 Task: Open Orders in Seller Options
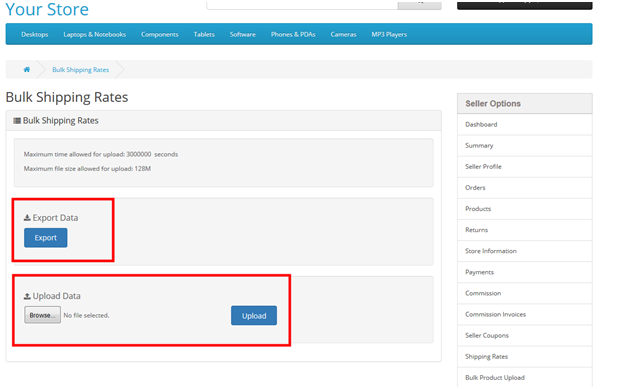point(525,188)
